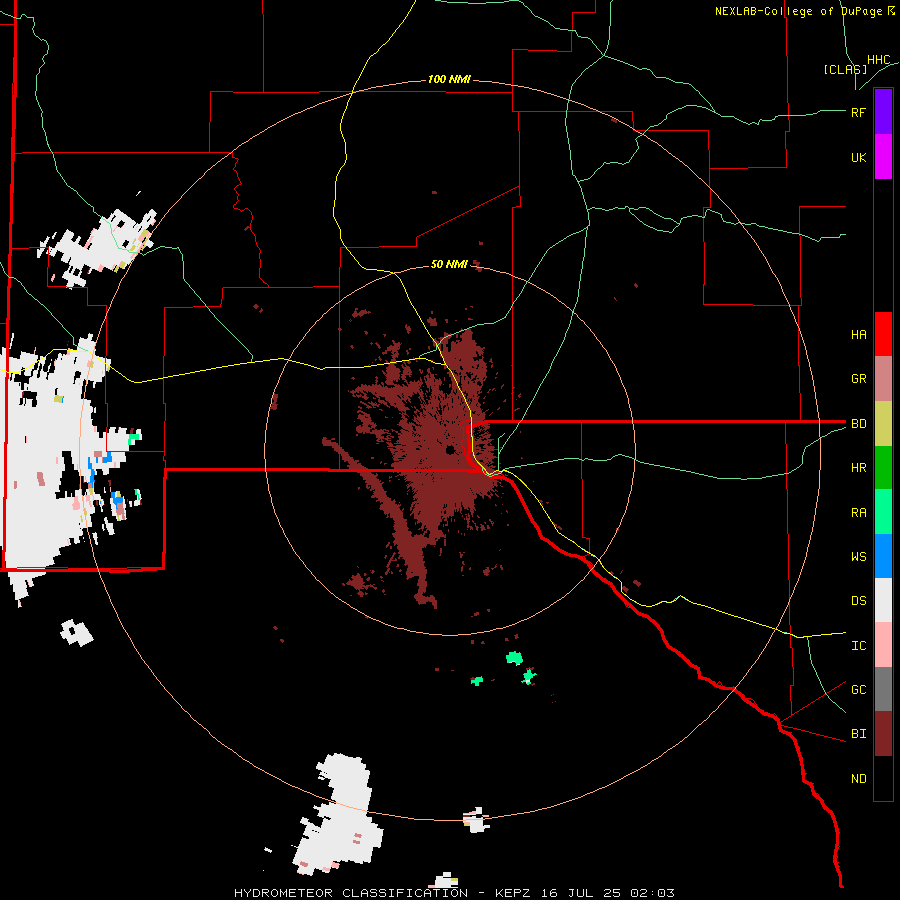Click the black radar site dot at center
Screen dimensions: 900x900
coord(451,449)
